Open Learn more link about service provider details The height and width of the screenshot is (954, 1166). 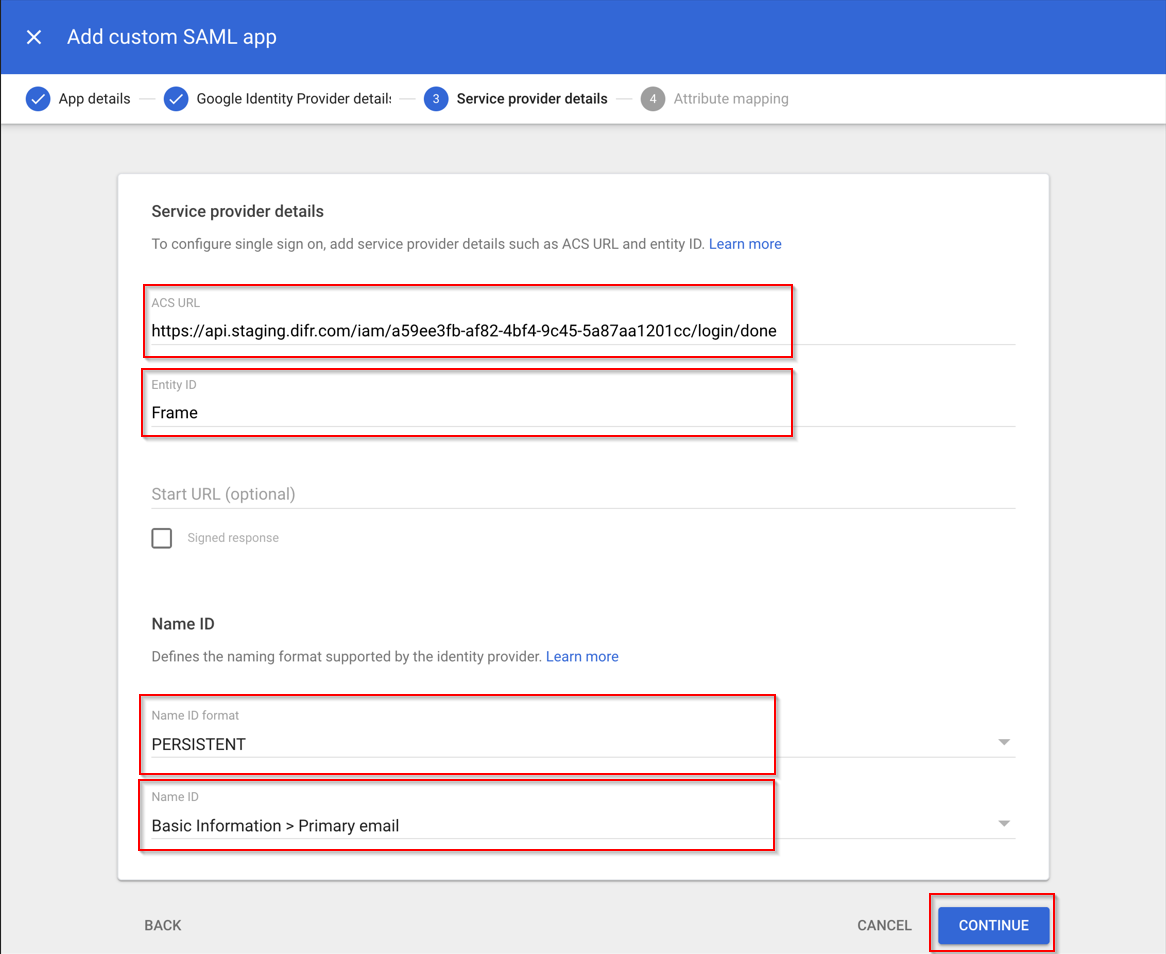(745, 244)
